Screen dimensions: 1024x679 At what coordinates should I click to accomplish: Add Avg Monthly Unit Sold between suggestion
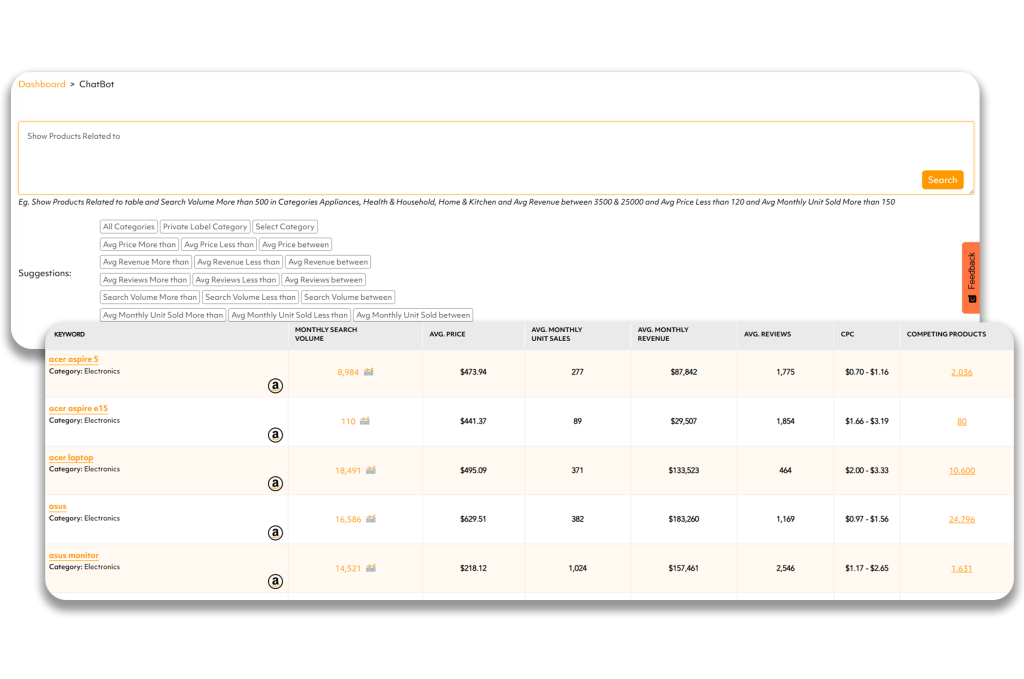coord(413,315)
